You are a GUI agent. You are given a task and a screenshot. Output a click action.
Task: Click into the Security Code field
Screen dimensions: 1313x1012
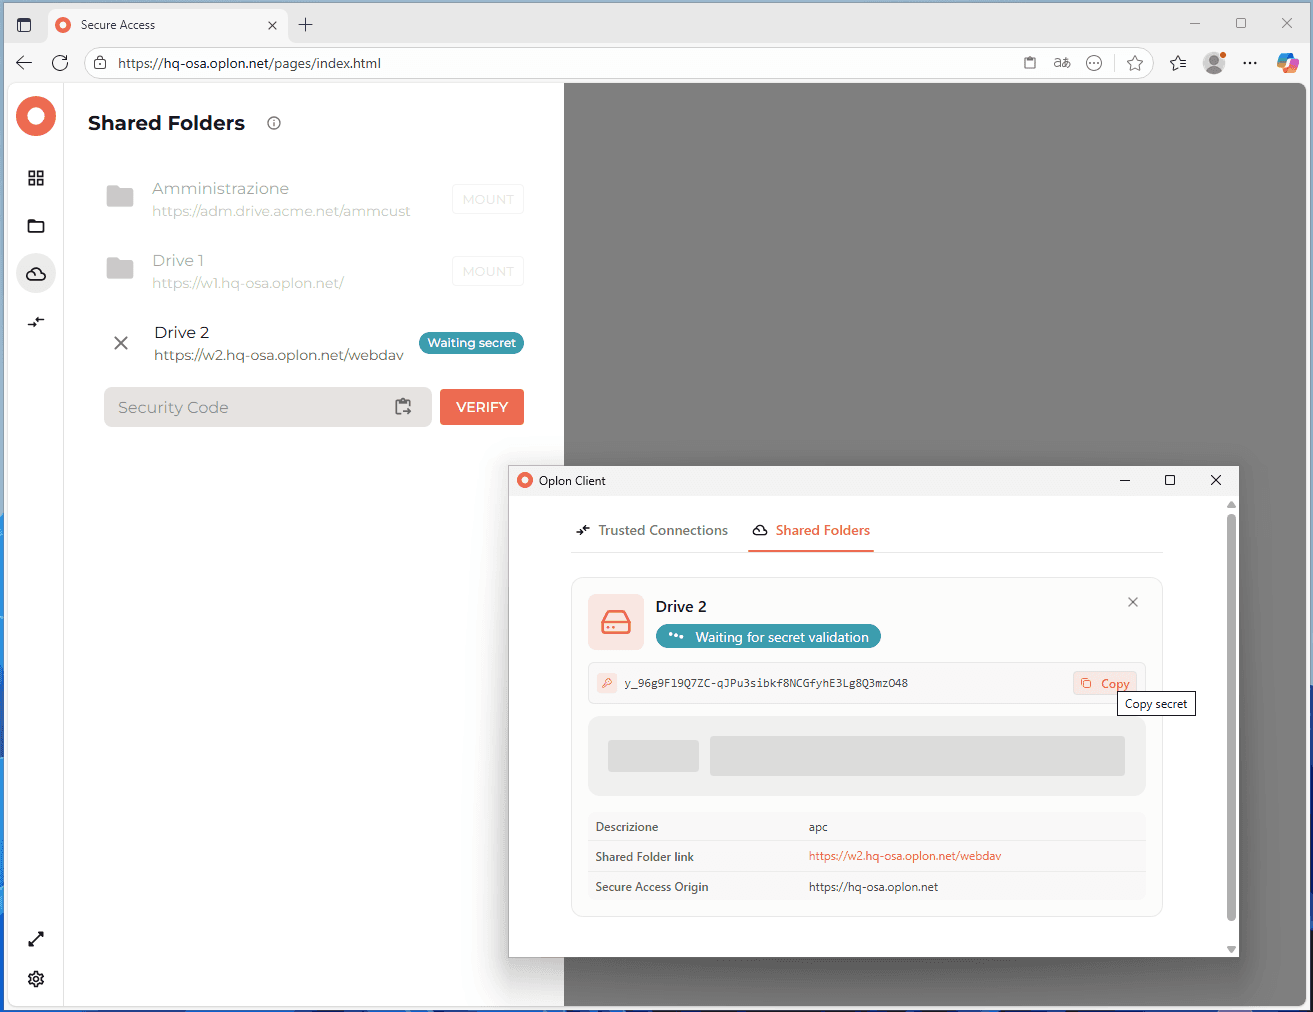250,407
